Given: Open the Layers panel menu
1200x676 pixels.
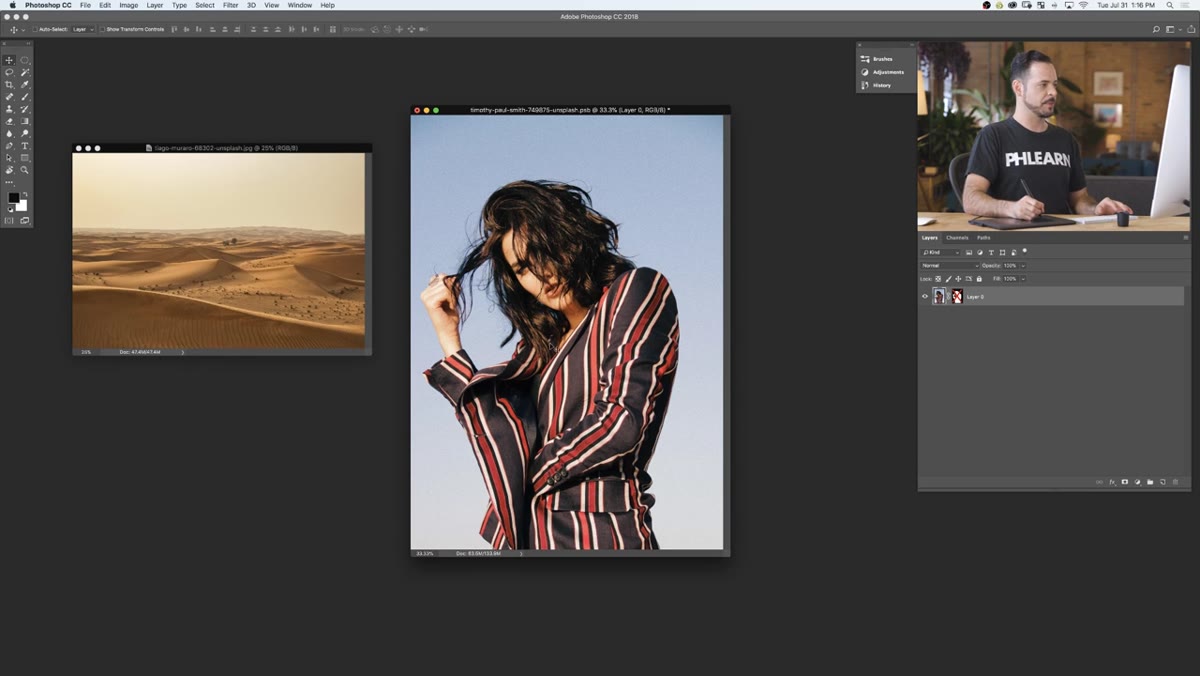Looking at the screenshot, I should 1186,238.
